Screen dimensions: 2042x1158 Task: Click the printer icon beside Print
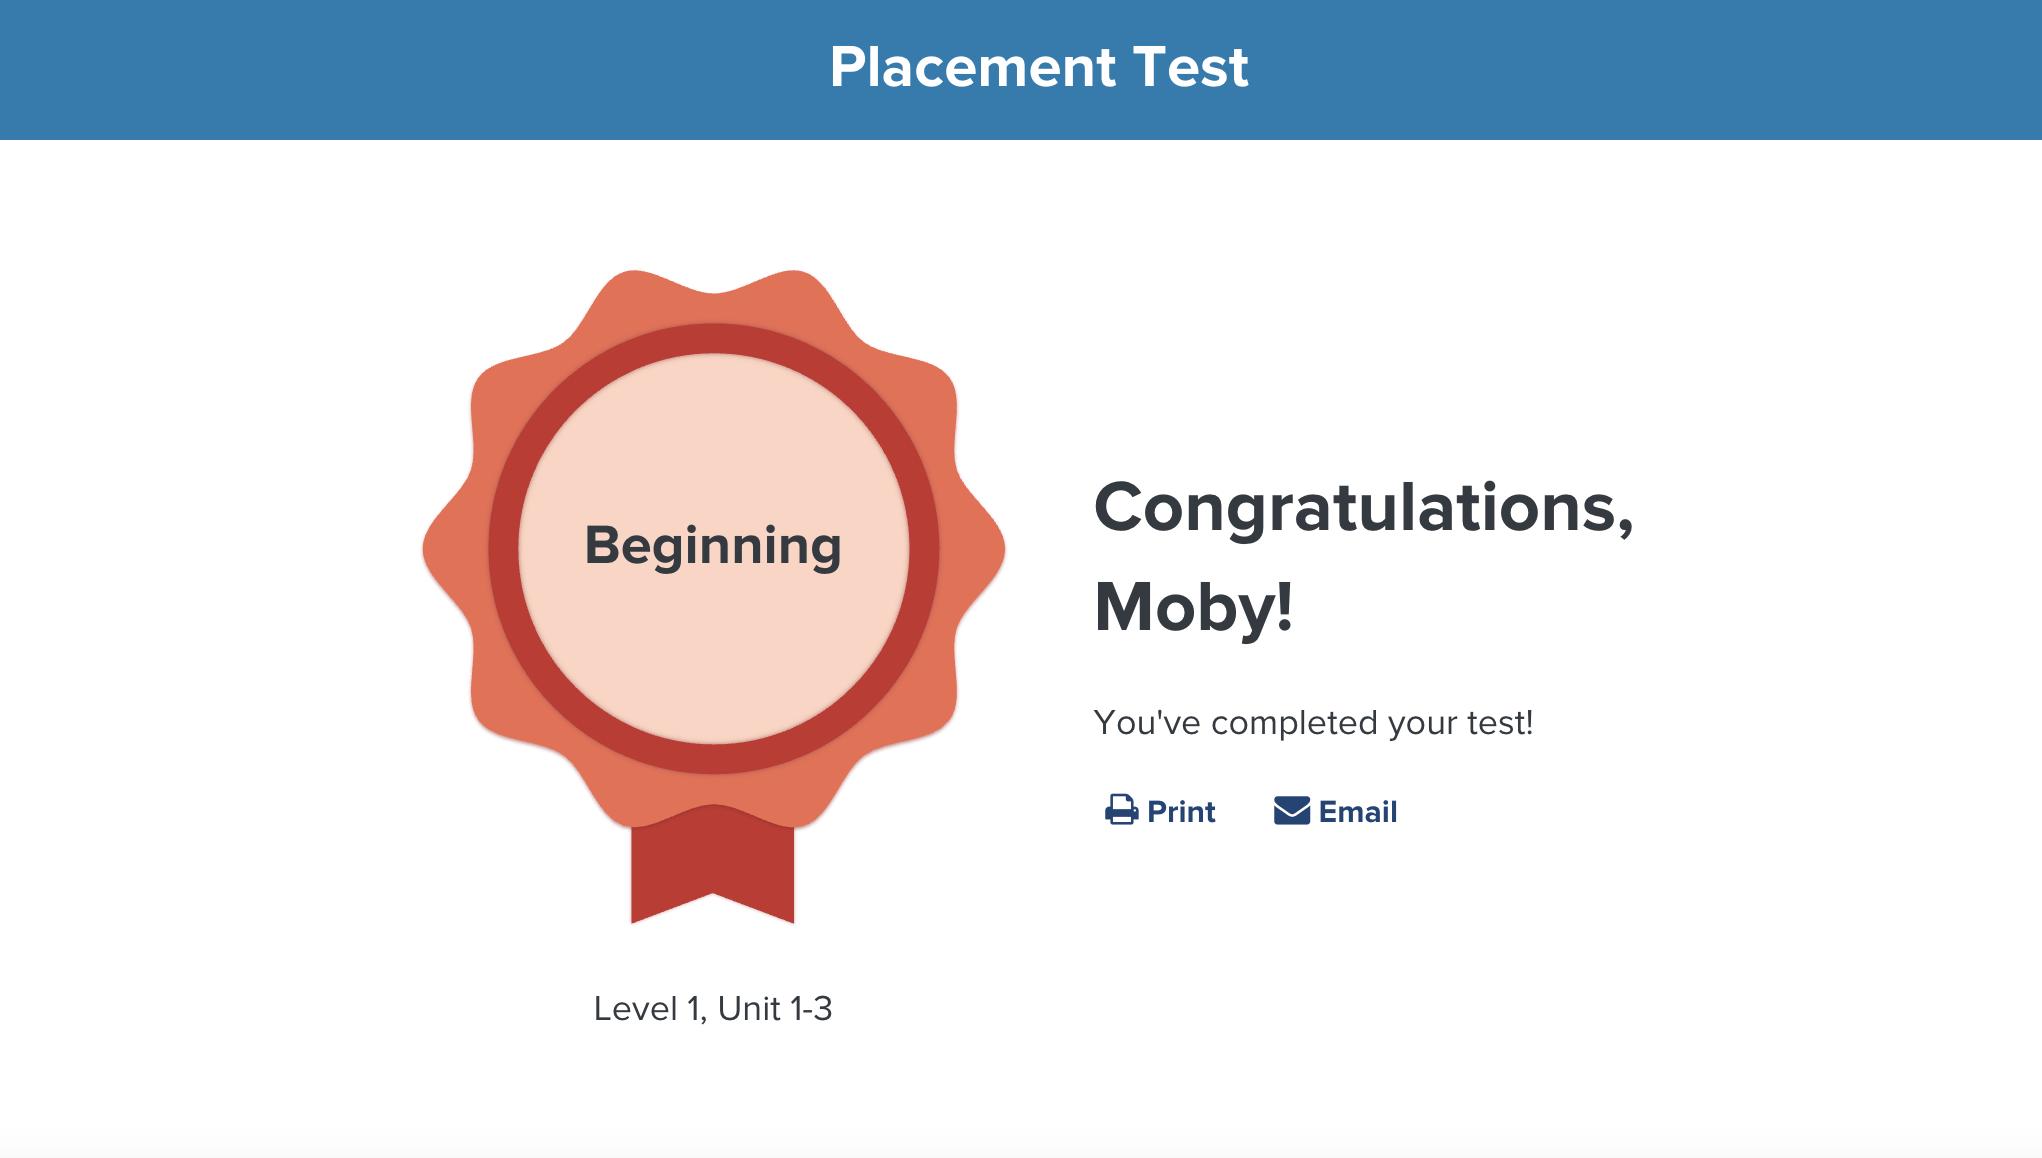click(x=1121, y=810)
